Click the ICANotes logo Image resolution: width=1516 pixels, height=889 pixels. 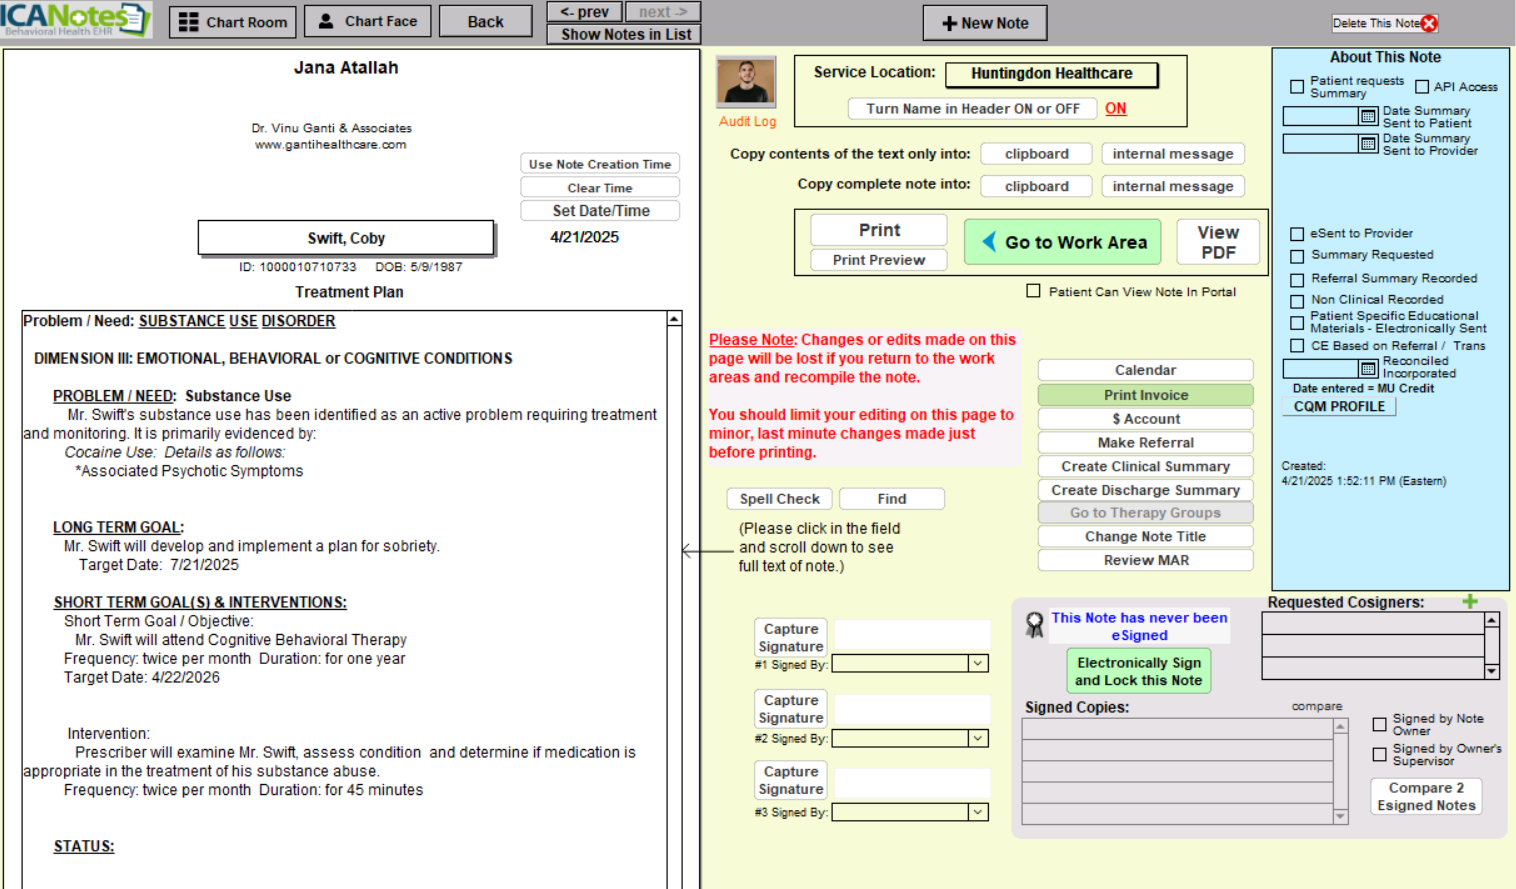pos(75,19)
